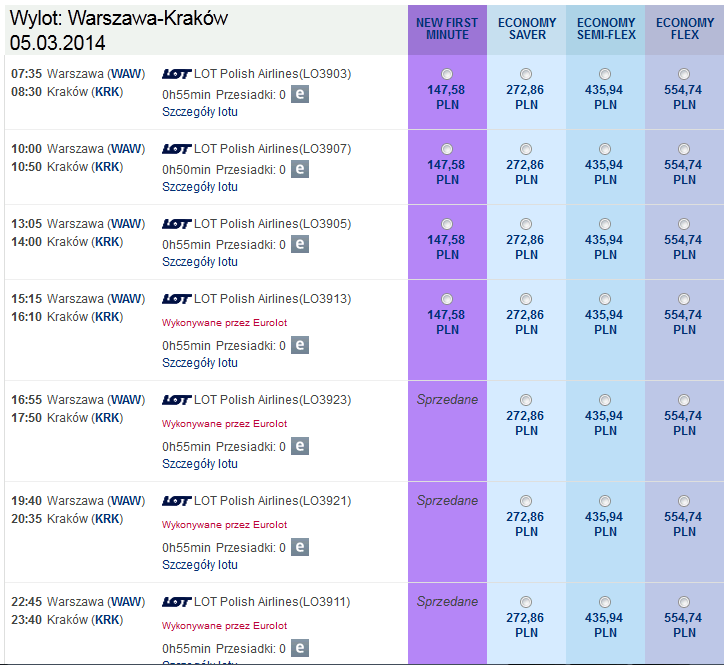The image size is (724, 665).
Task: Select Economy Flex fare for 07:35 flight
Action: [x=684, y=74]
